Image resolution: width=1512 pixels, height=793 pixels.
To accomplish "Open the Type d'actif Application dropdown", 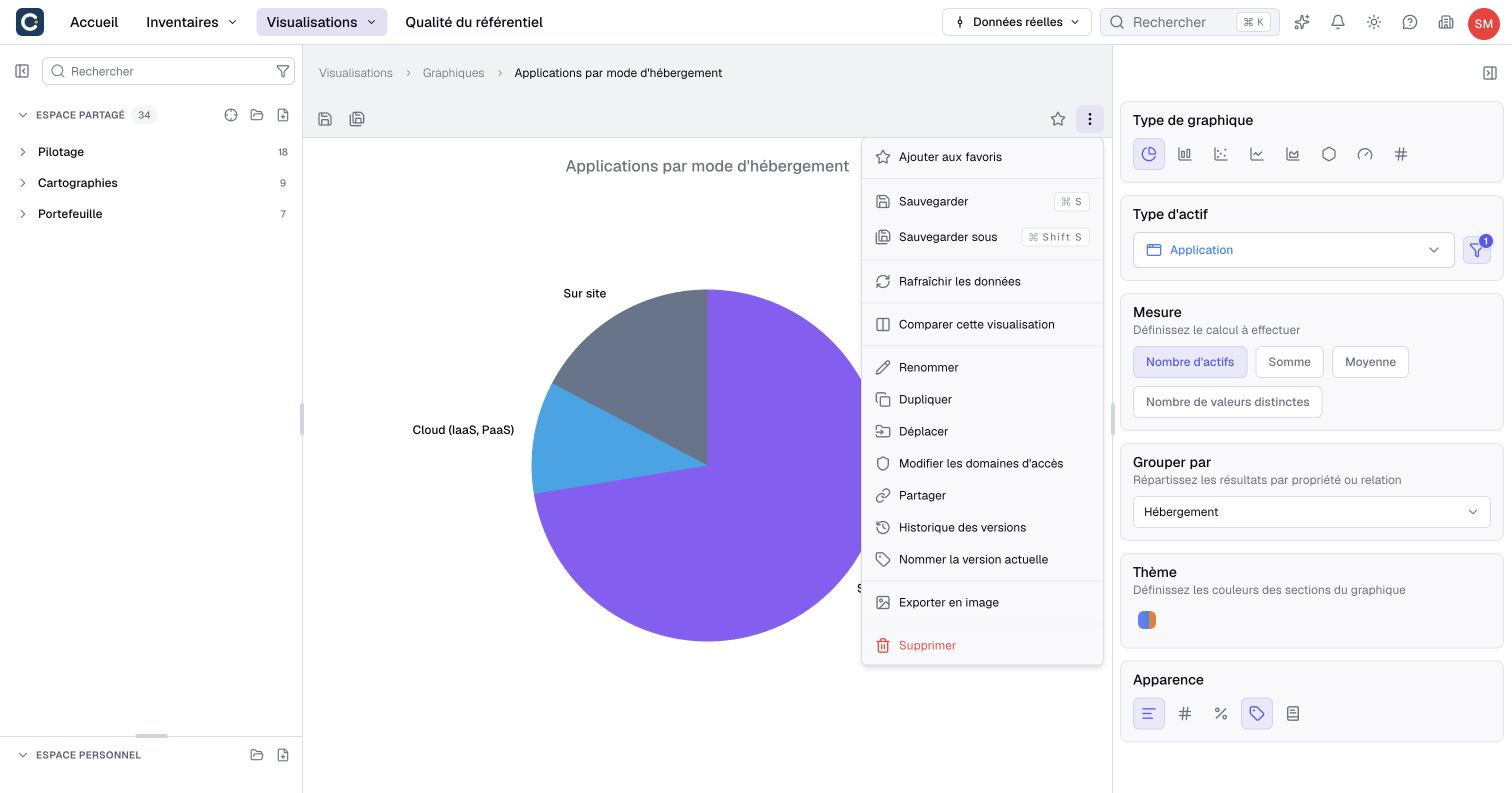I will (1293, 250).
